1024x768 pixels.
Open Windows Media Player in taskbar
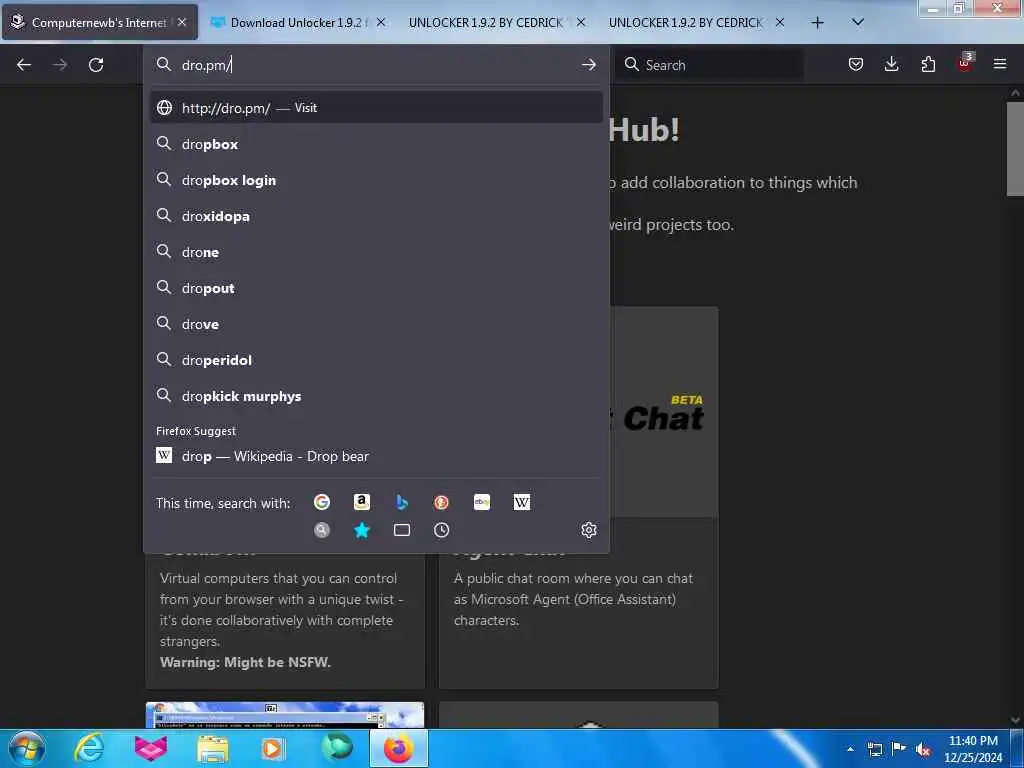click(x=274, y=748)
